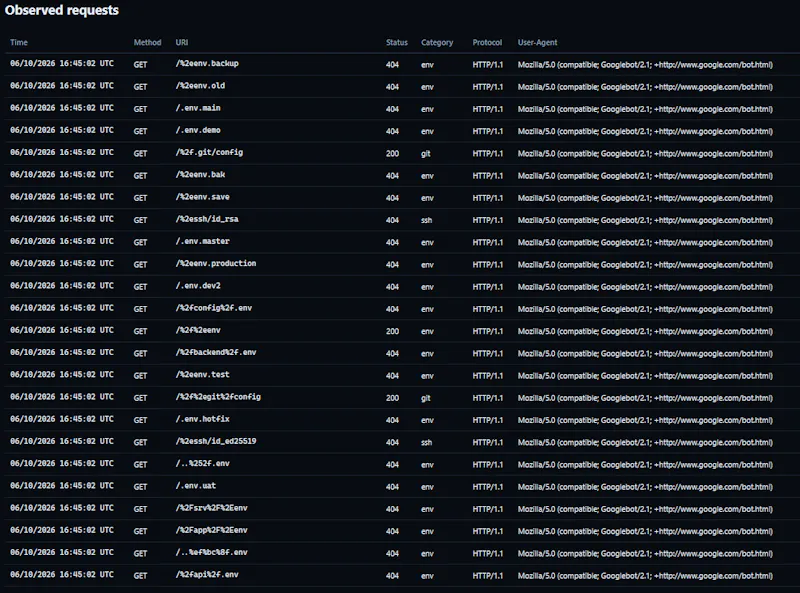The height and width of the screenshot is (593, 800).
Task: Click status 404 in /%2essh/id_rsa row
Action: (x=392, y=220)
